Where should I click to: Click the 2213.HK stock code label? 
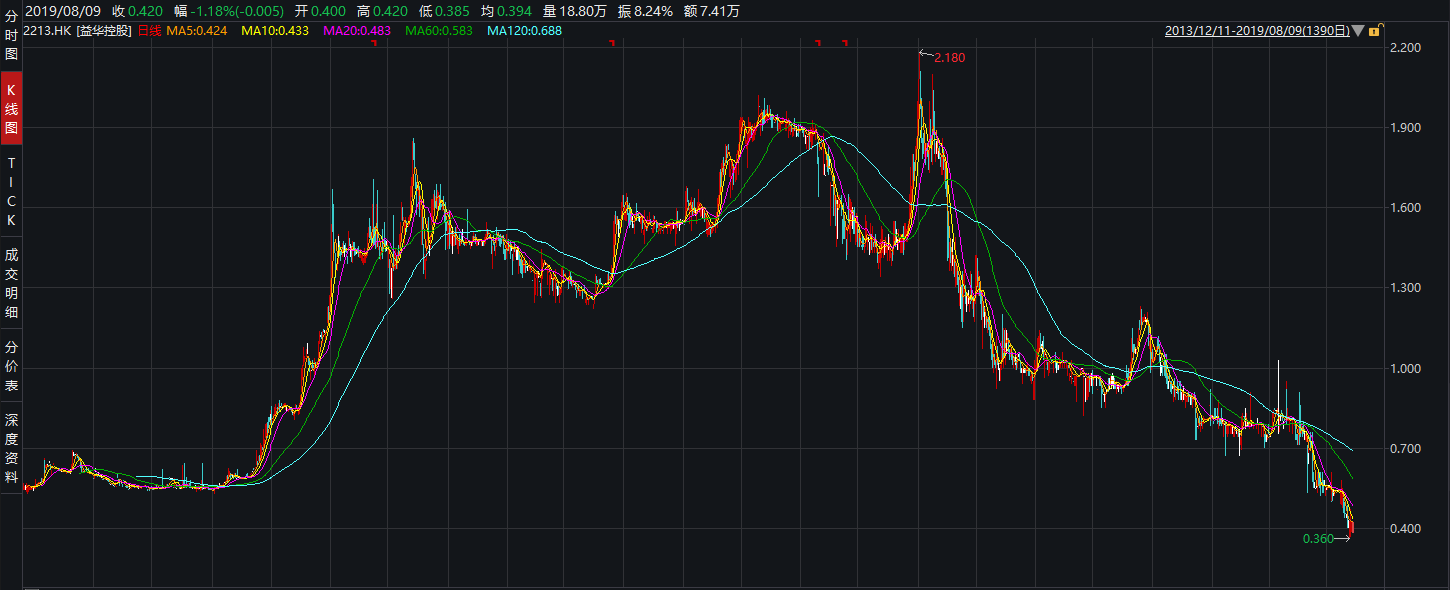point(47,31)
